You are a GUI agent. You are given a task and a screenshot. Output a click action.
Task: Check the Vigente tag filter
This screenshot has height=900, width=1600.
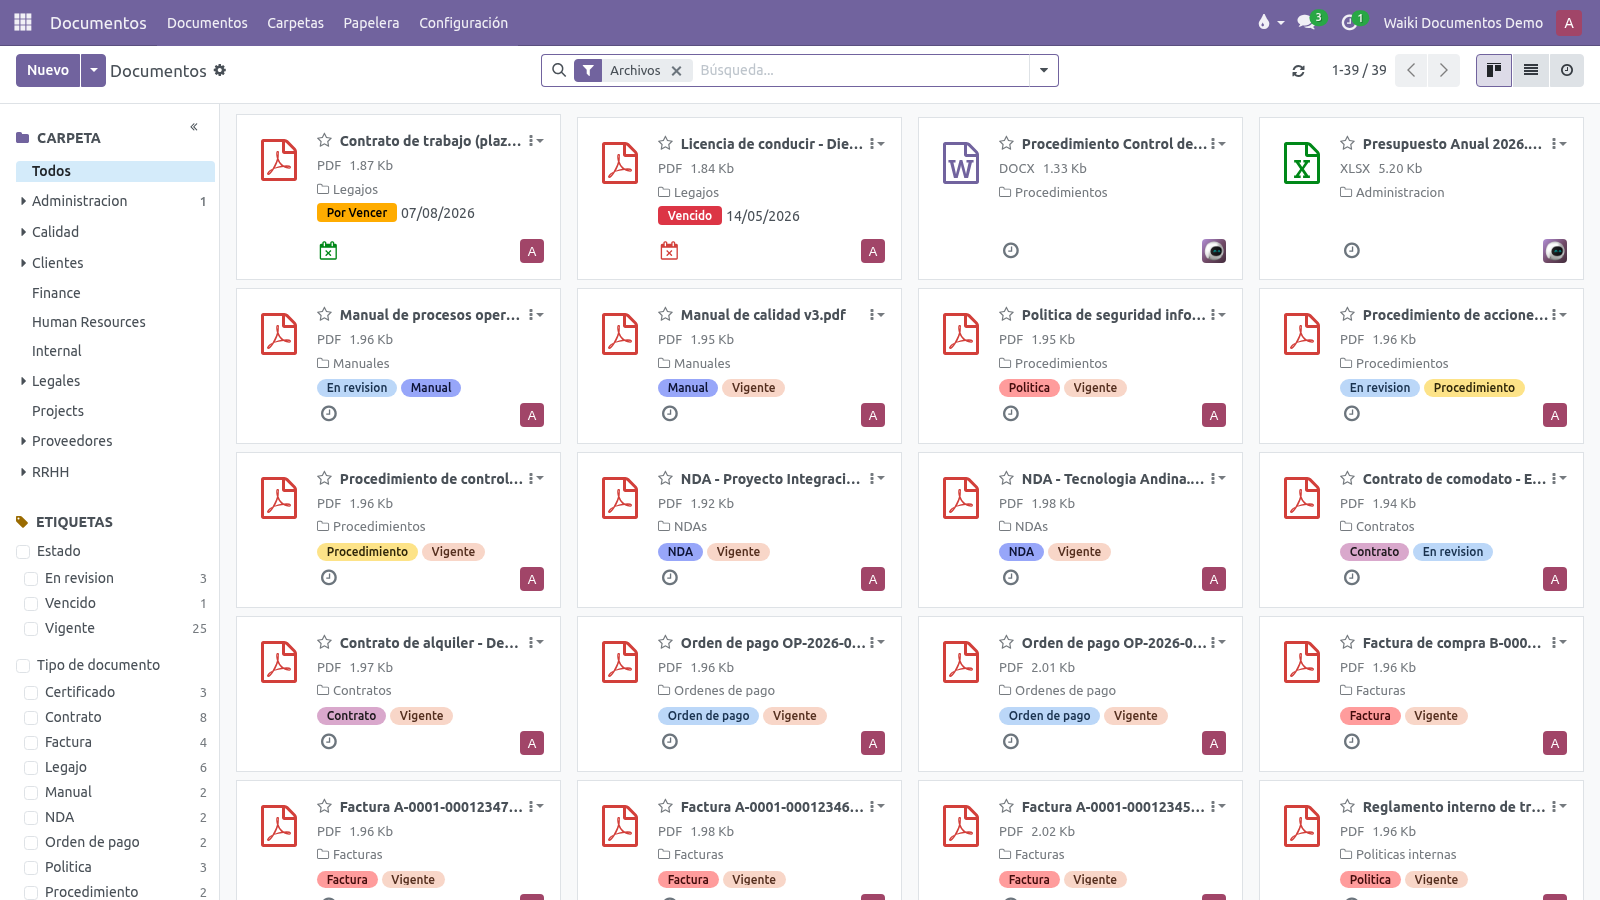click(31, 629)
